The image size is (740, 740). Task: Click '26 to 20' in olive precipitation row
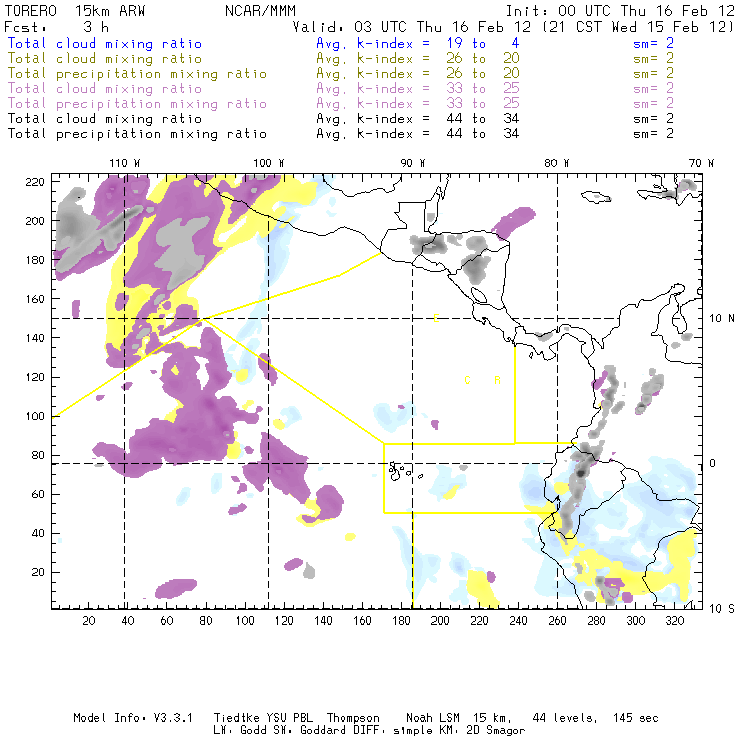(483, 74)
